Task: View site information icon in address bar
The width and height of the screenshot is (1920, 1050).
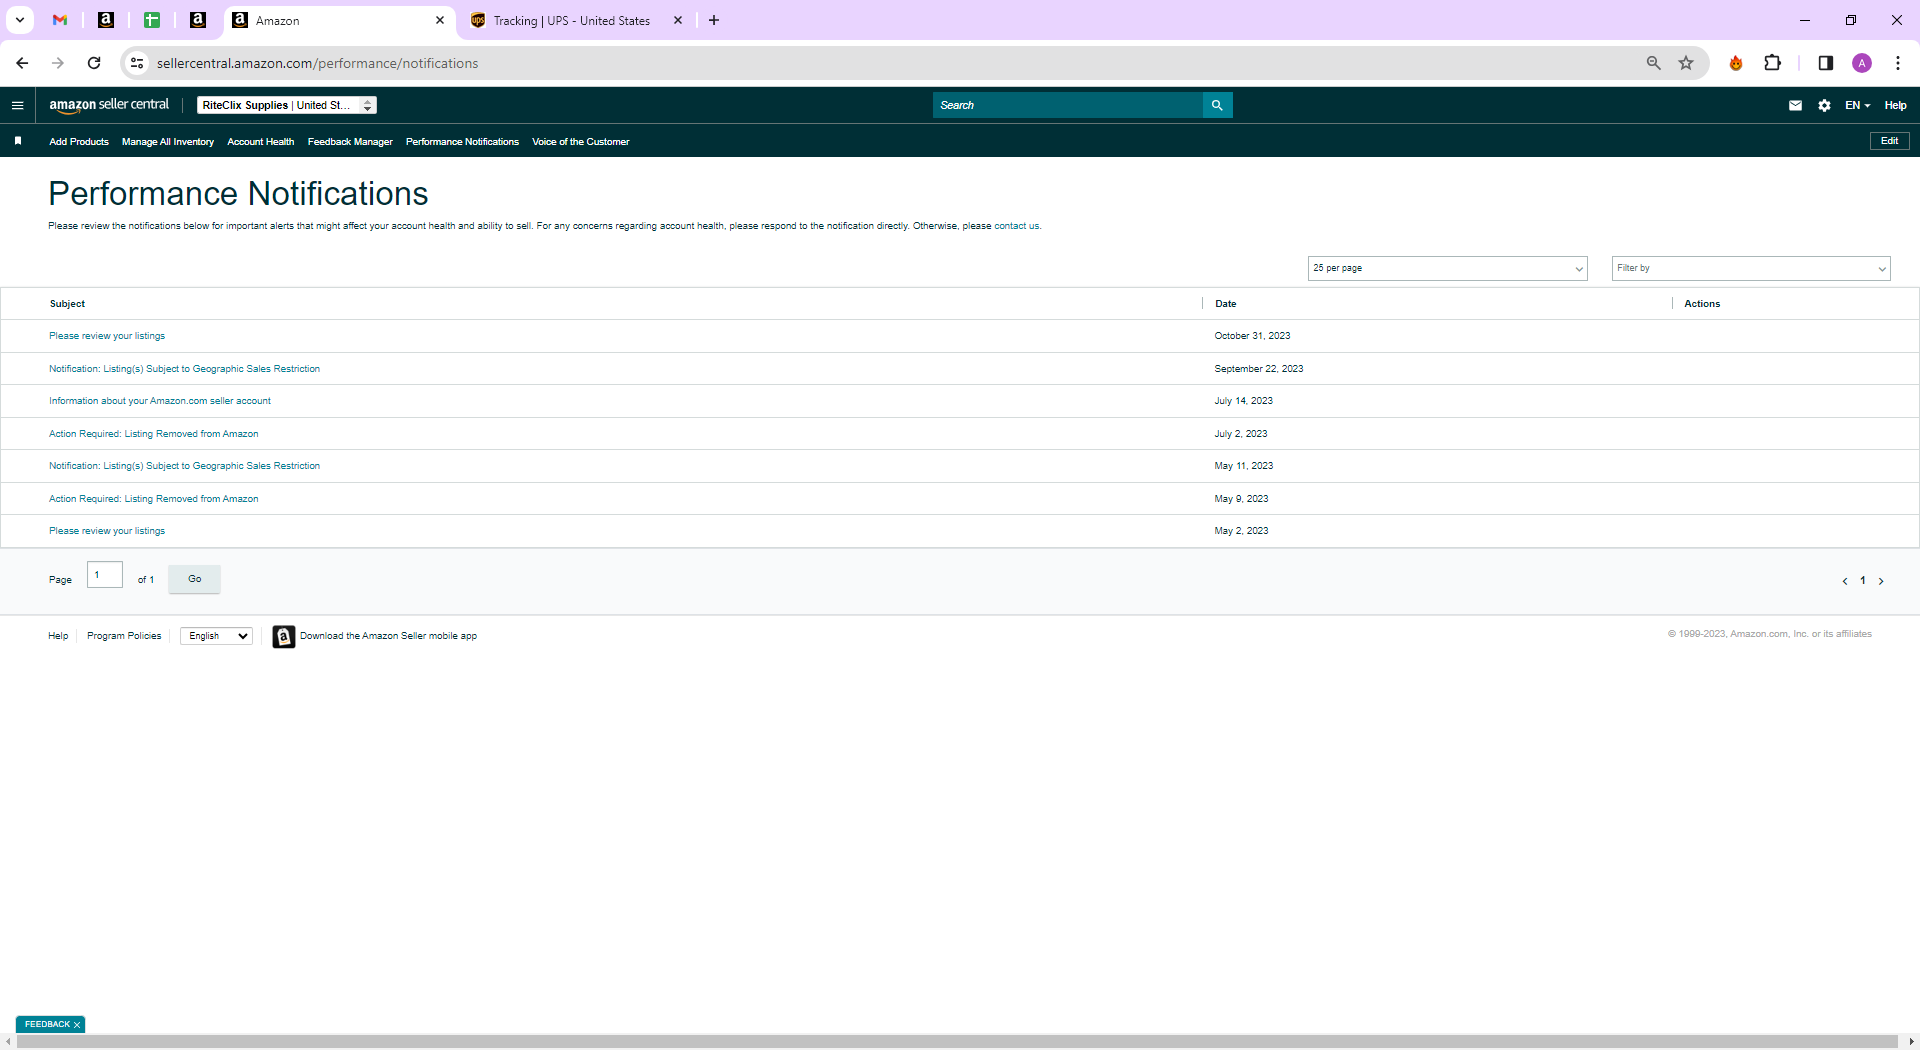Action: (x=137, y=63)
